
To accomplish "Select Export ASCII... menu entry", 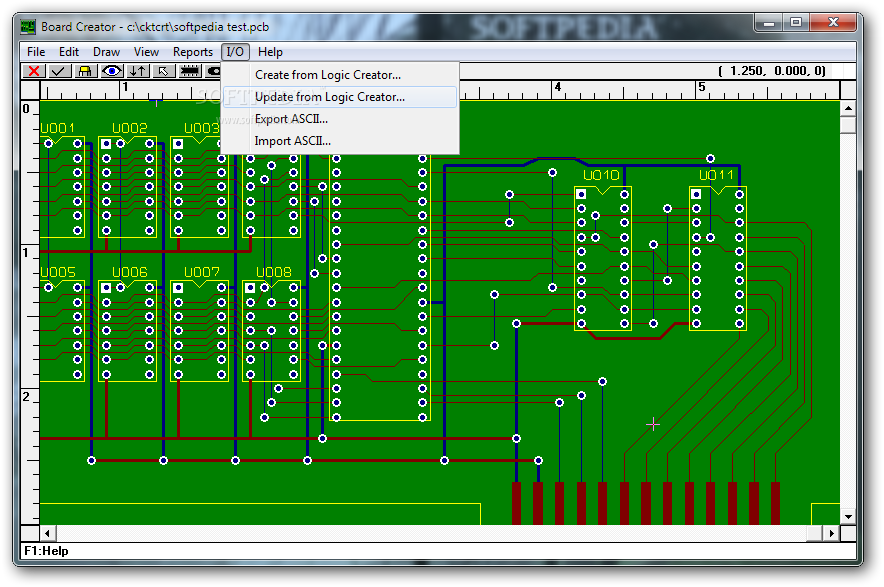I will coord(340,119).
